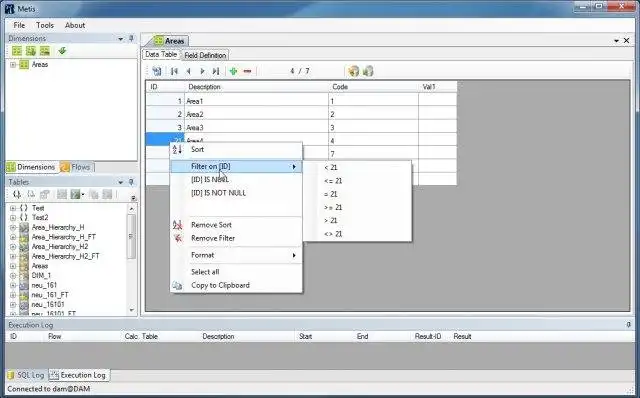The image size is (640, 398).
Task: Go to first record in Data Table
Action: [x=174, y=71]
